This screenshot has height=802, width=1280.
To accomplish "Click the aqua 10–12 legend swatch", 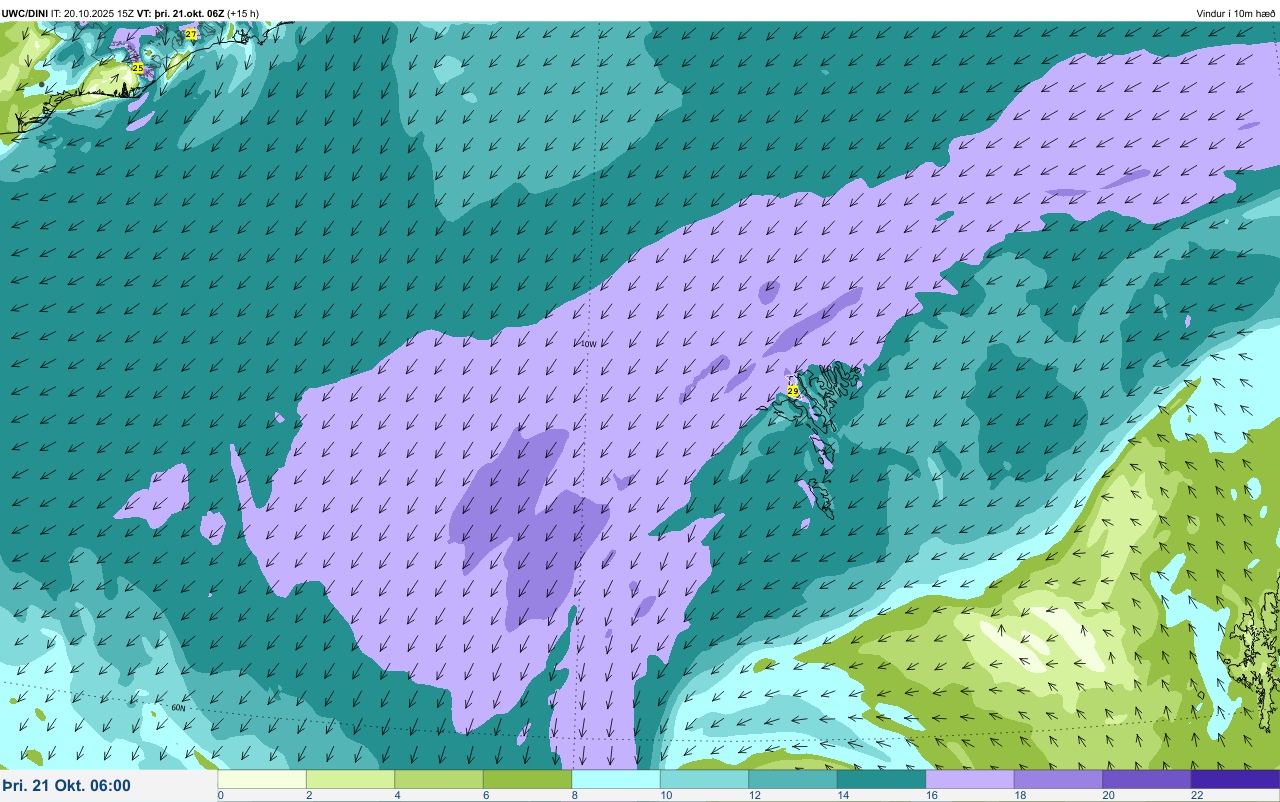I will click(x=704, y=779).
